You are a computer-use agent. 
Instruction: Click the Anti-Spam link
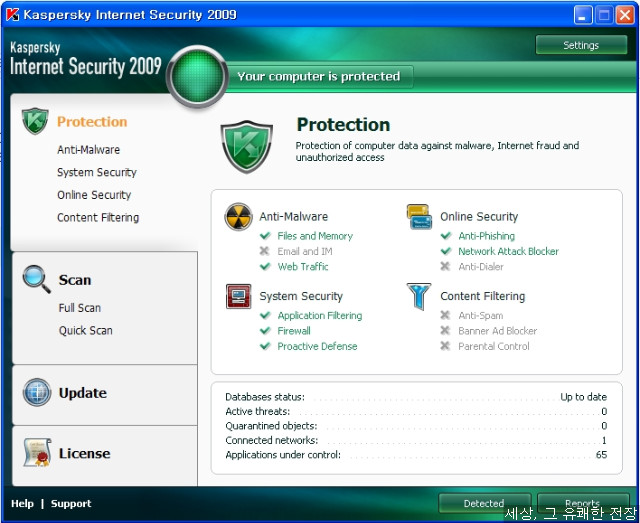(481, 316)
